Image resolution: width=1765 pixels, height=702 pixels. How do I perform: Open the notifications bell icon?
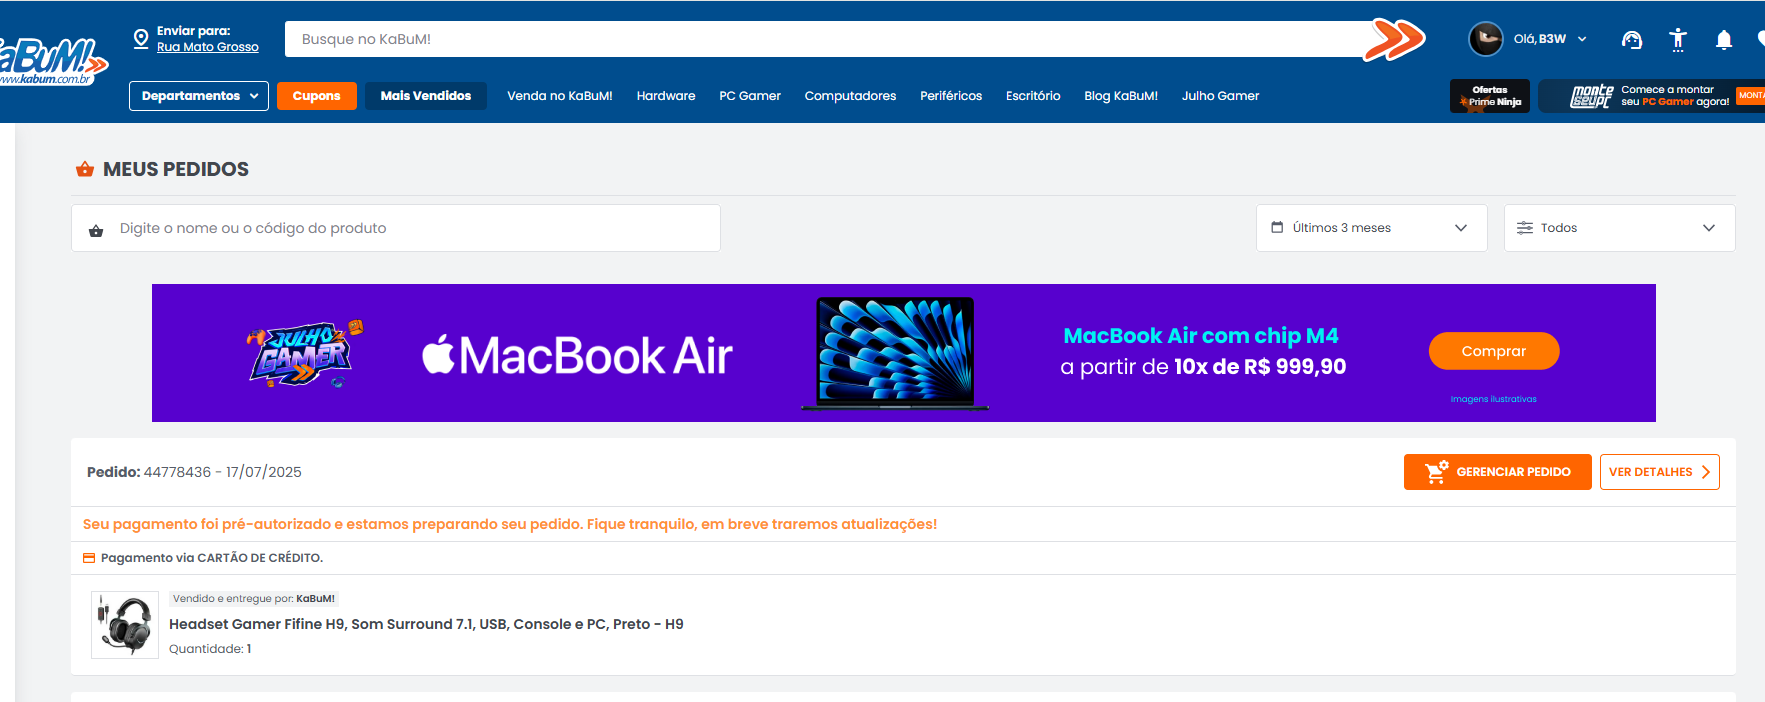pyautogui.click(x=1724, y=40)
